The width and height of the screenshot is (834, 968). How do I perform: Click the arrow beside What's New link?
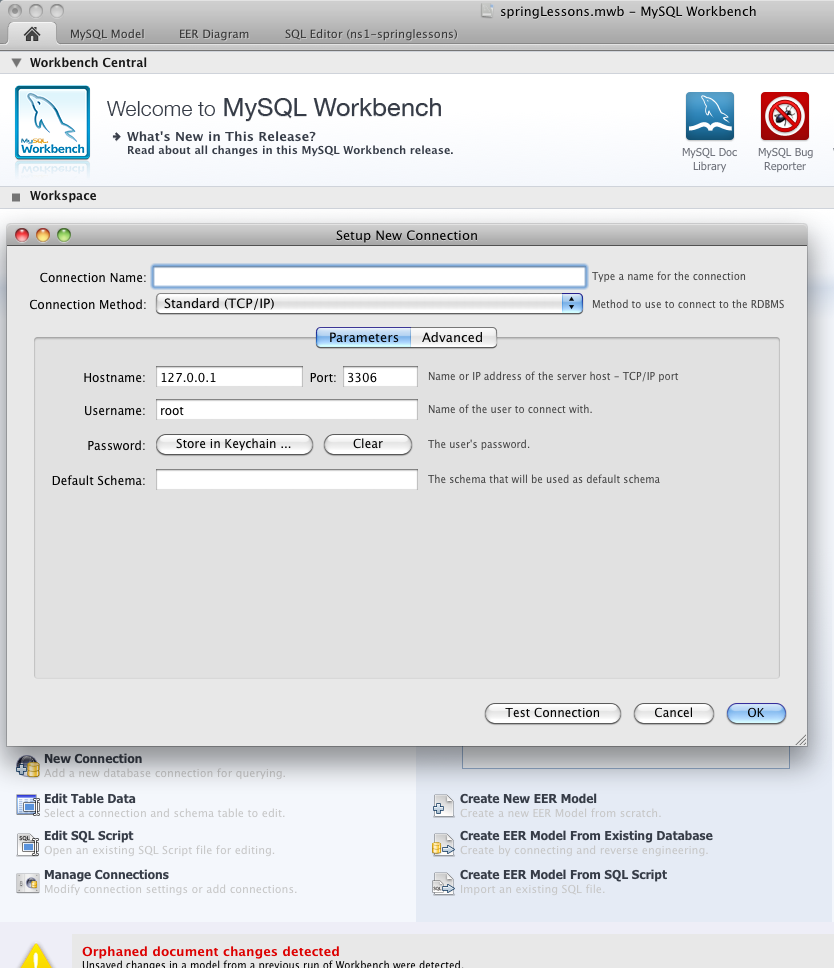(117, 136)
